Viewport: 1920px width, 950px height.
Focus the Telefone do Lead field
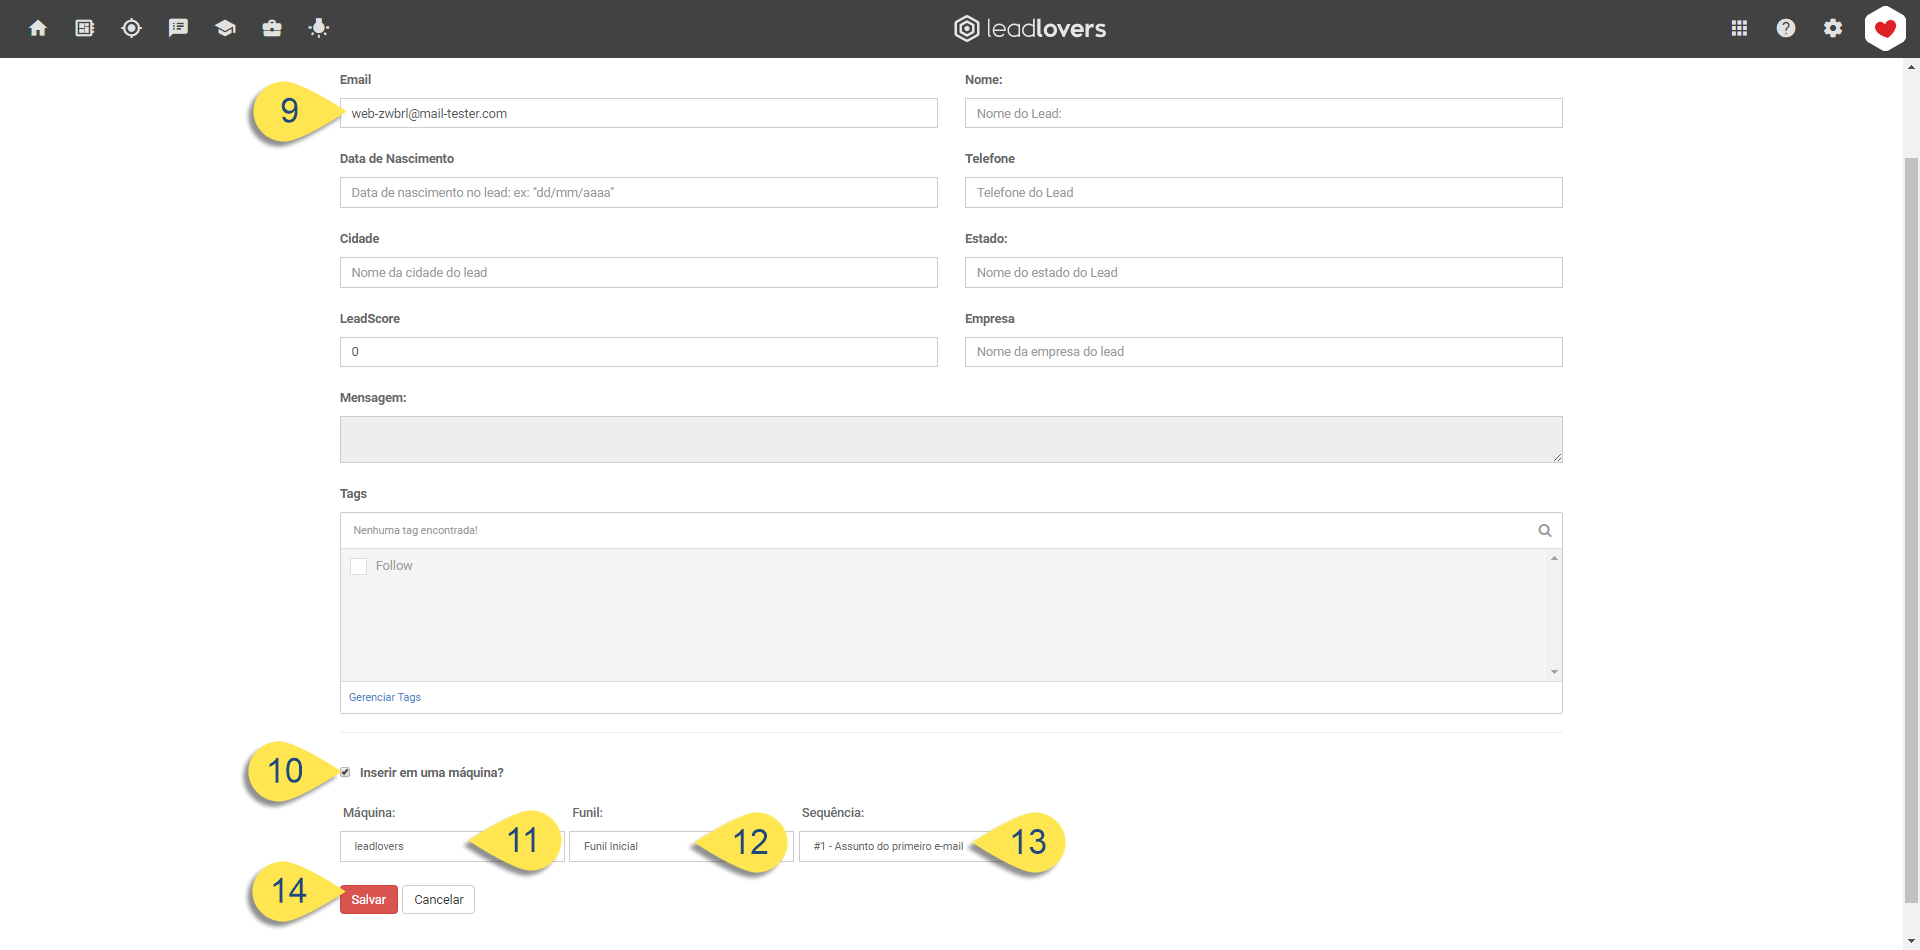pyautogui.click(x=1264, y=193)
